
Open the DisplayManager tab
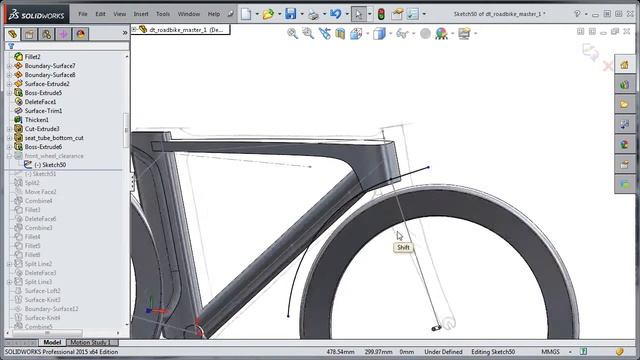pos(80,34)
